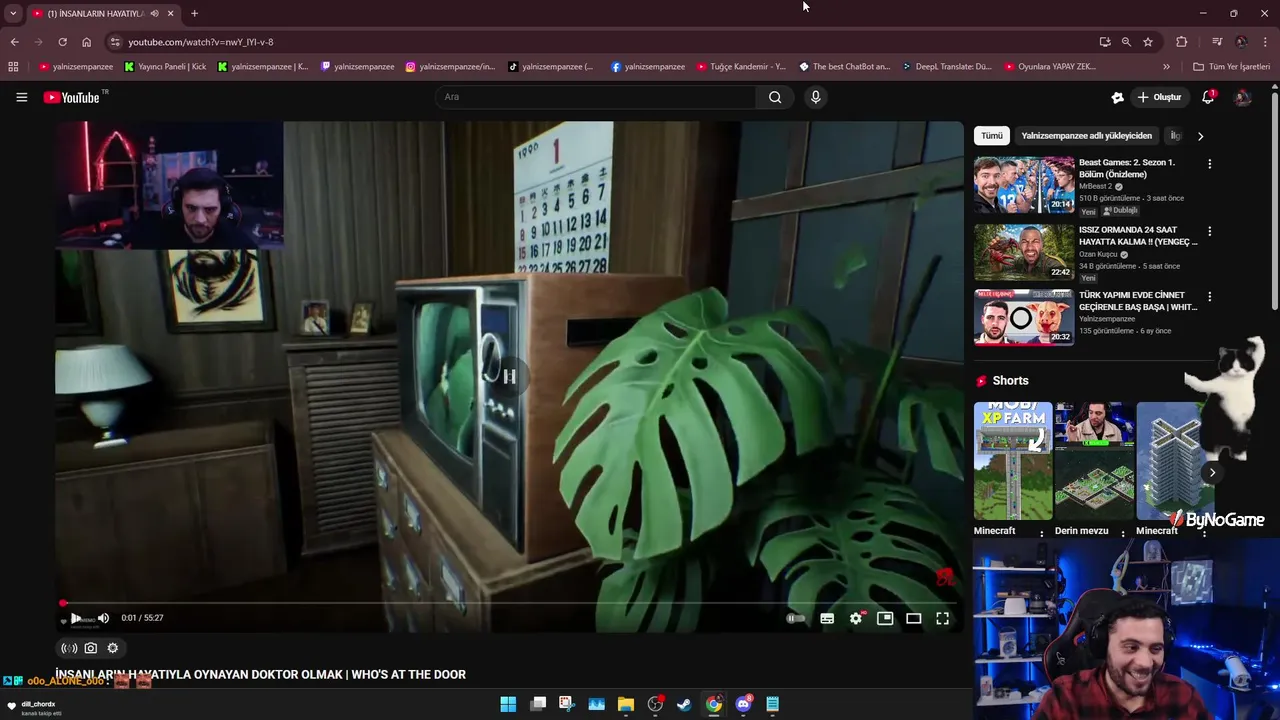The image size is (1280, 720).
Task: Start voice search with the microphone icon
Action: point(815,97)
